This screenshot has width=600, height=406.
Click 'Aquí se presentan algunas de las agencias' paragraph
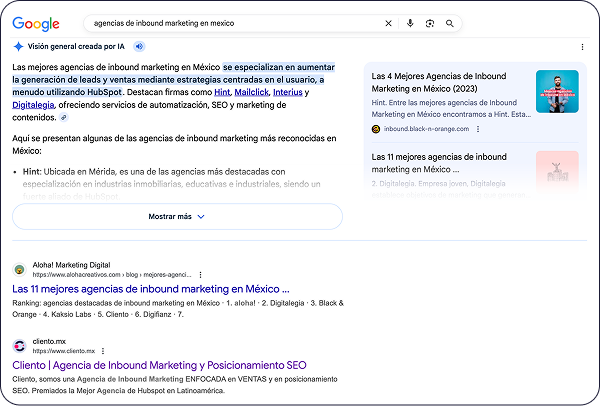click(x=174, y=145)
